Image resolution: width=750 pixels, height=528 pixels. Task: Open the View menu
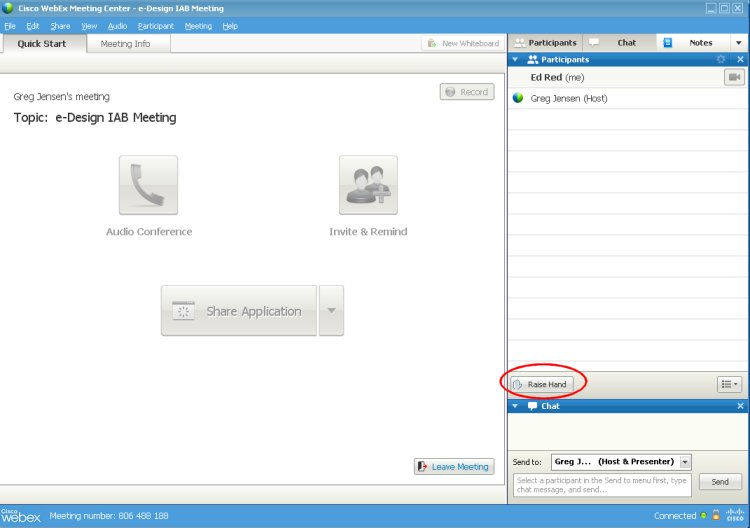[89, 26]
